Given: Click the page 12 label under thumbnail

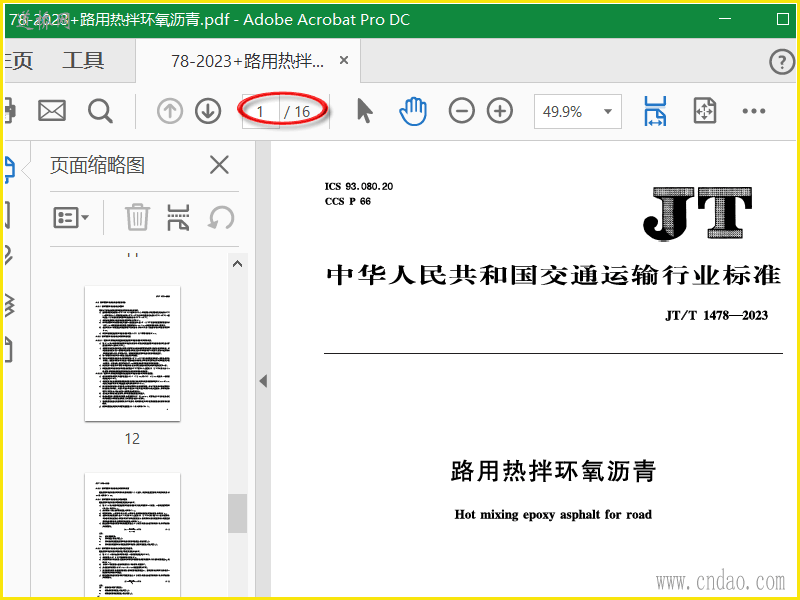Looking at the screenshot, I should [x=132, y=439].
